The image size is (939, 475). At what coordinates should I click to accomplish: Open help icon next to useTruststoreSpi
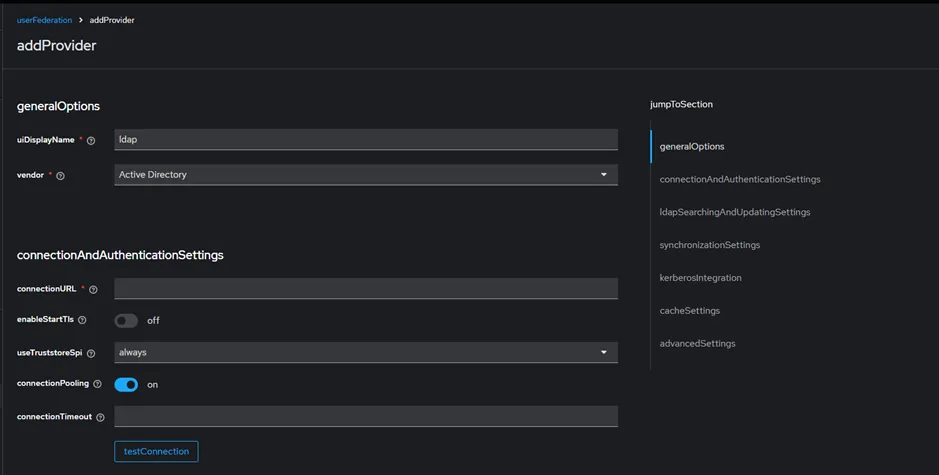click(x=91, y=354)
